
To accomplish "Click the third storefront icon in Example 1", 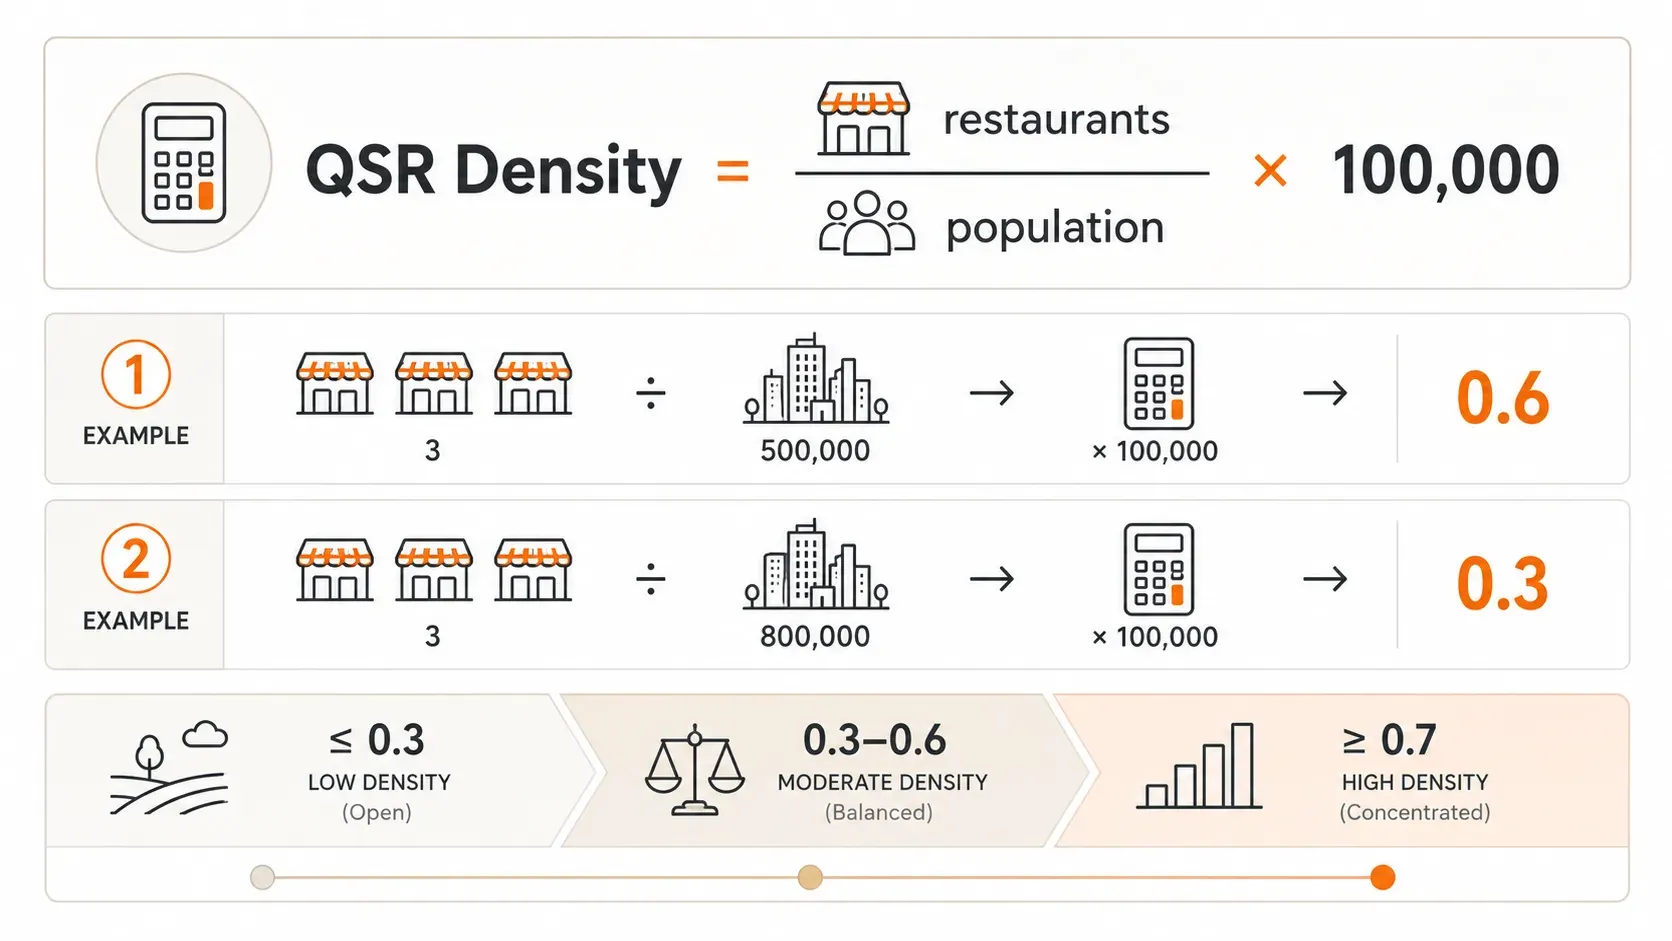I will click(x=533, y=383).
